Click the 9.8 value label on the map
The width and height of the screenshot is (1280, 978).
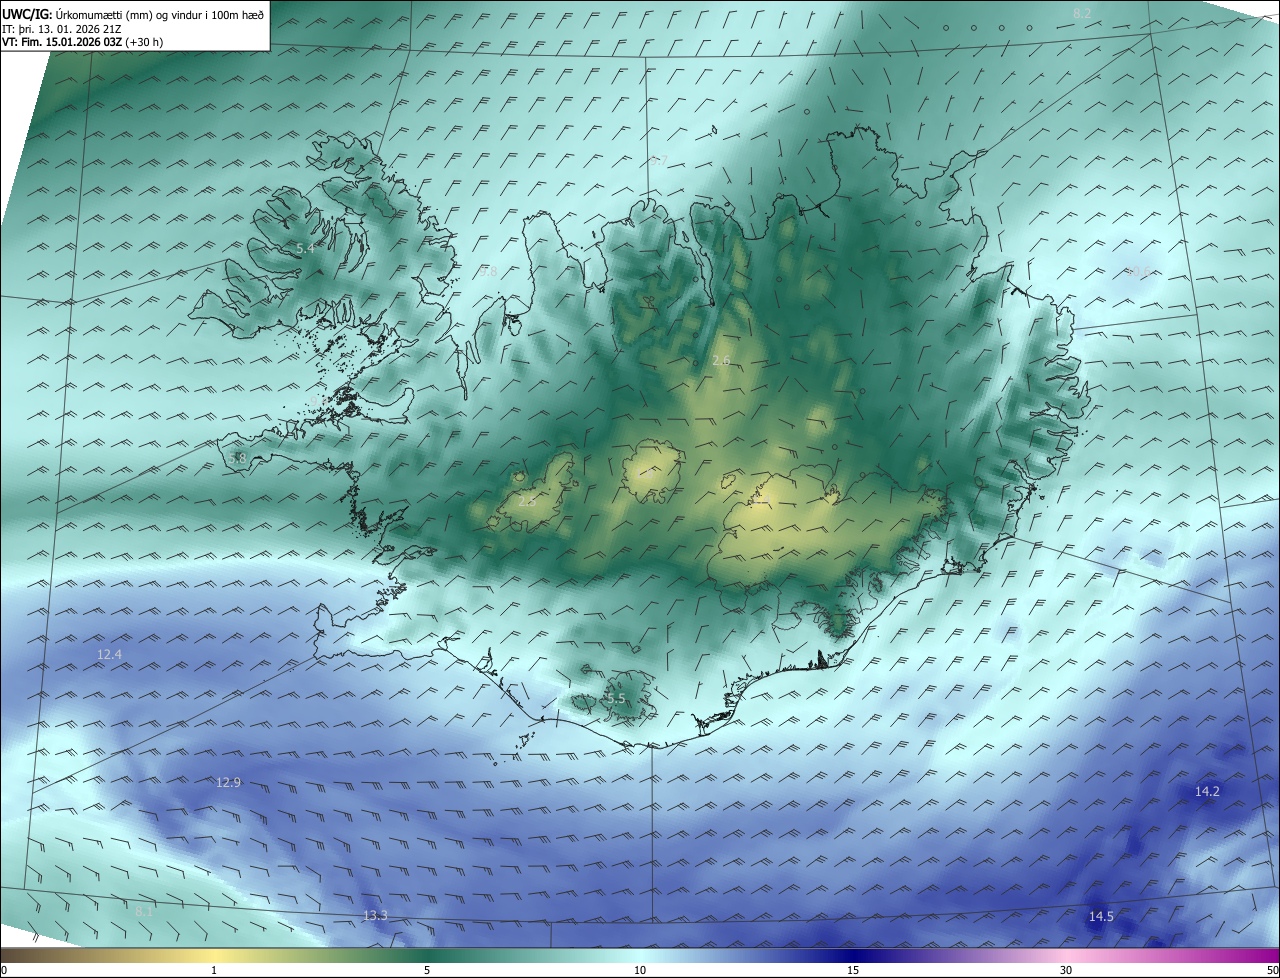point(488,271)
